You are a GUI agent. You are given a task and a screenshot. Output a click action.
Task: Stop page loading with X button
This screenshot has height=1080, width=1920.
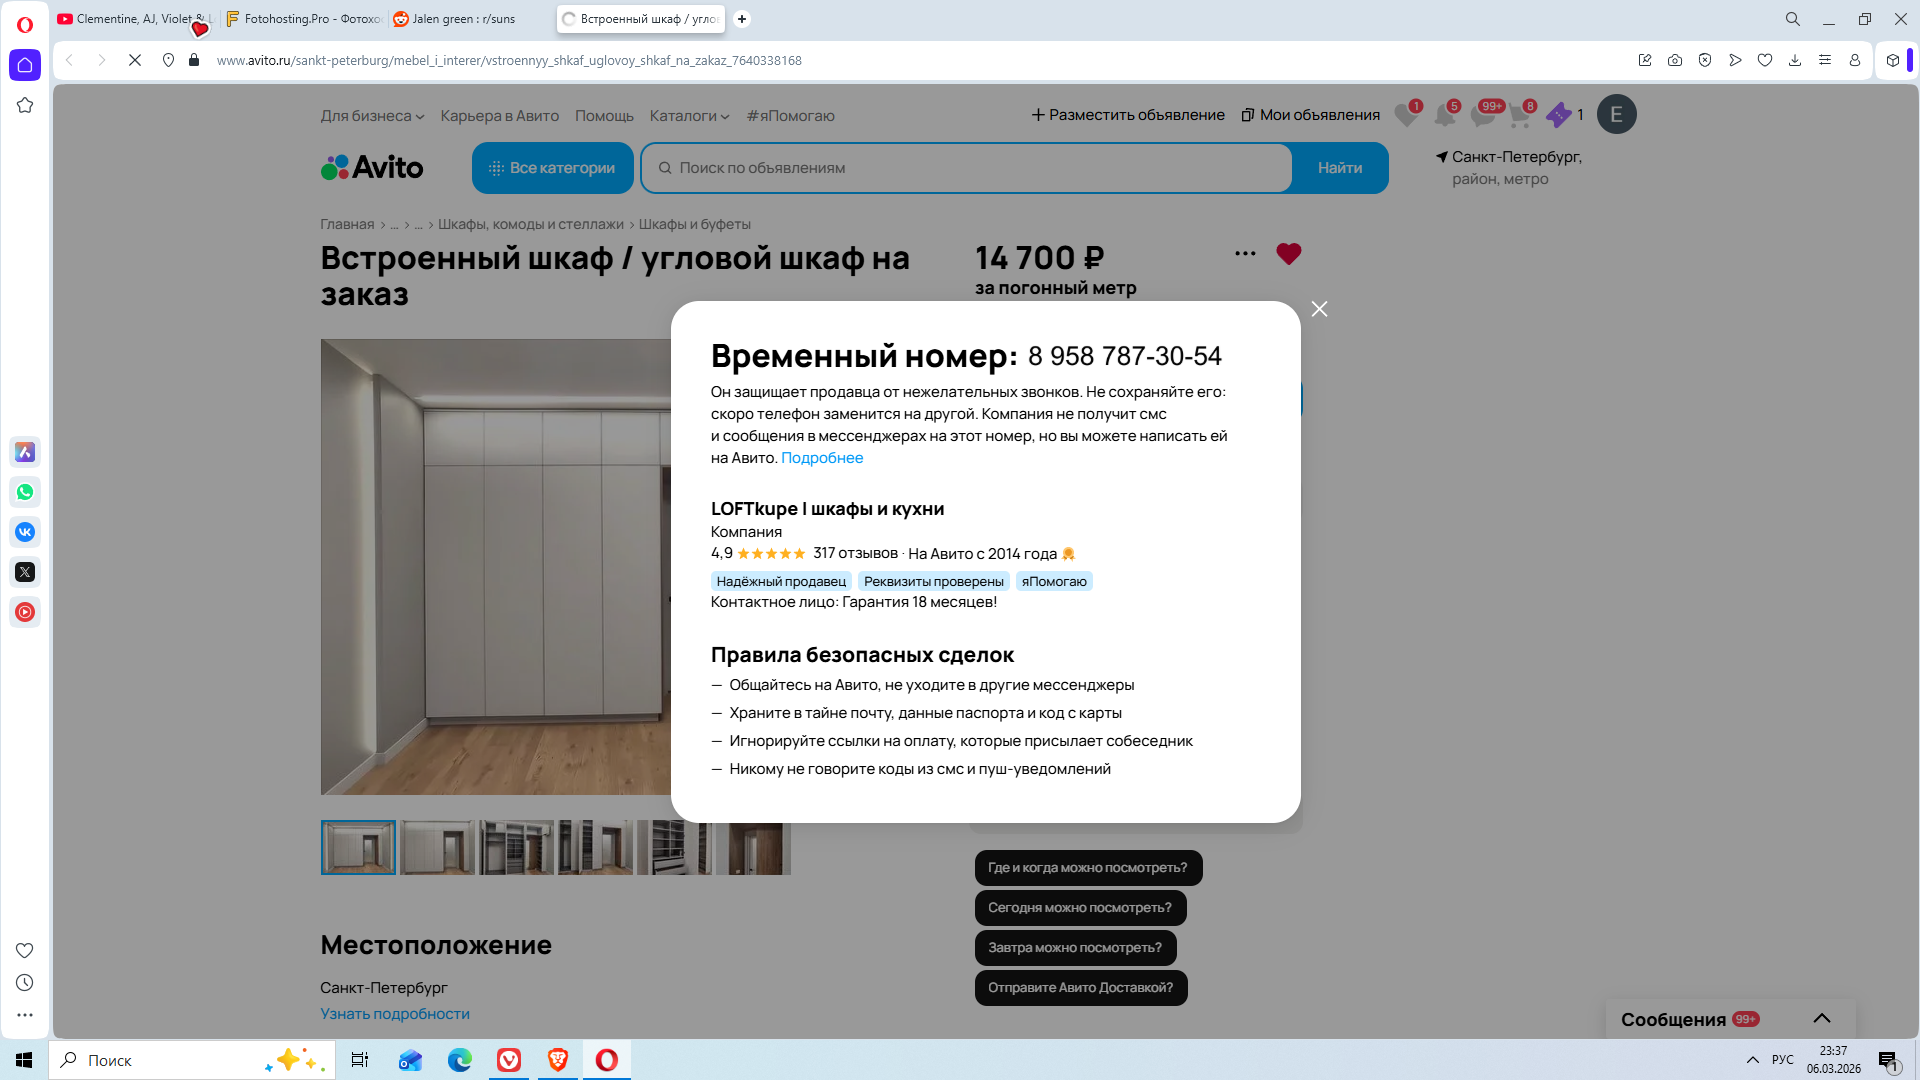point(135,60)
